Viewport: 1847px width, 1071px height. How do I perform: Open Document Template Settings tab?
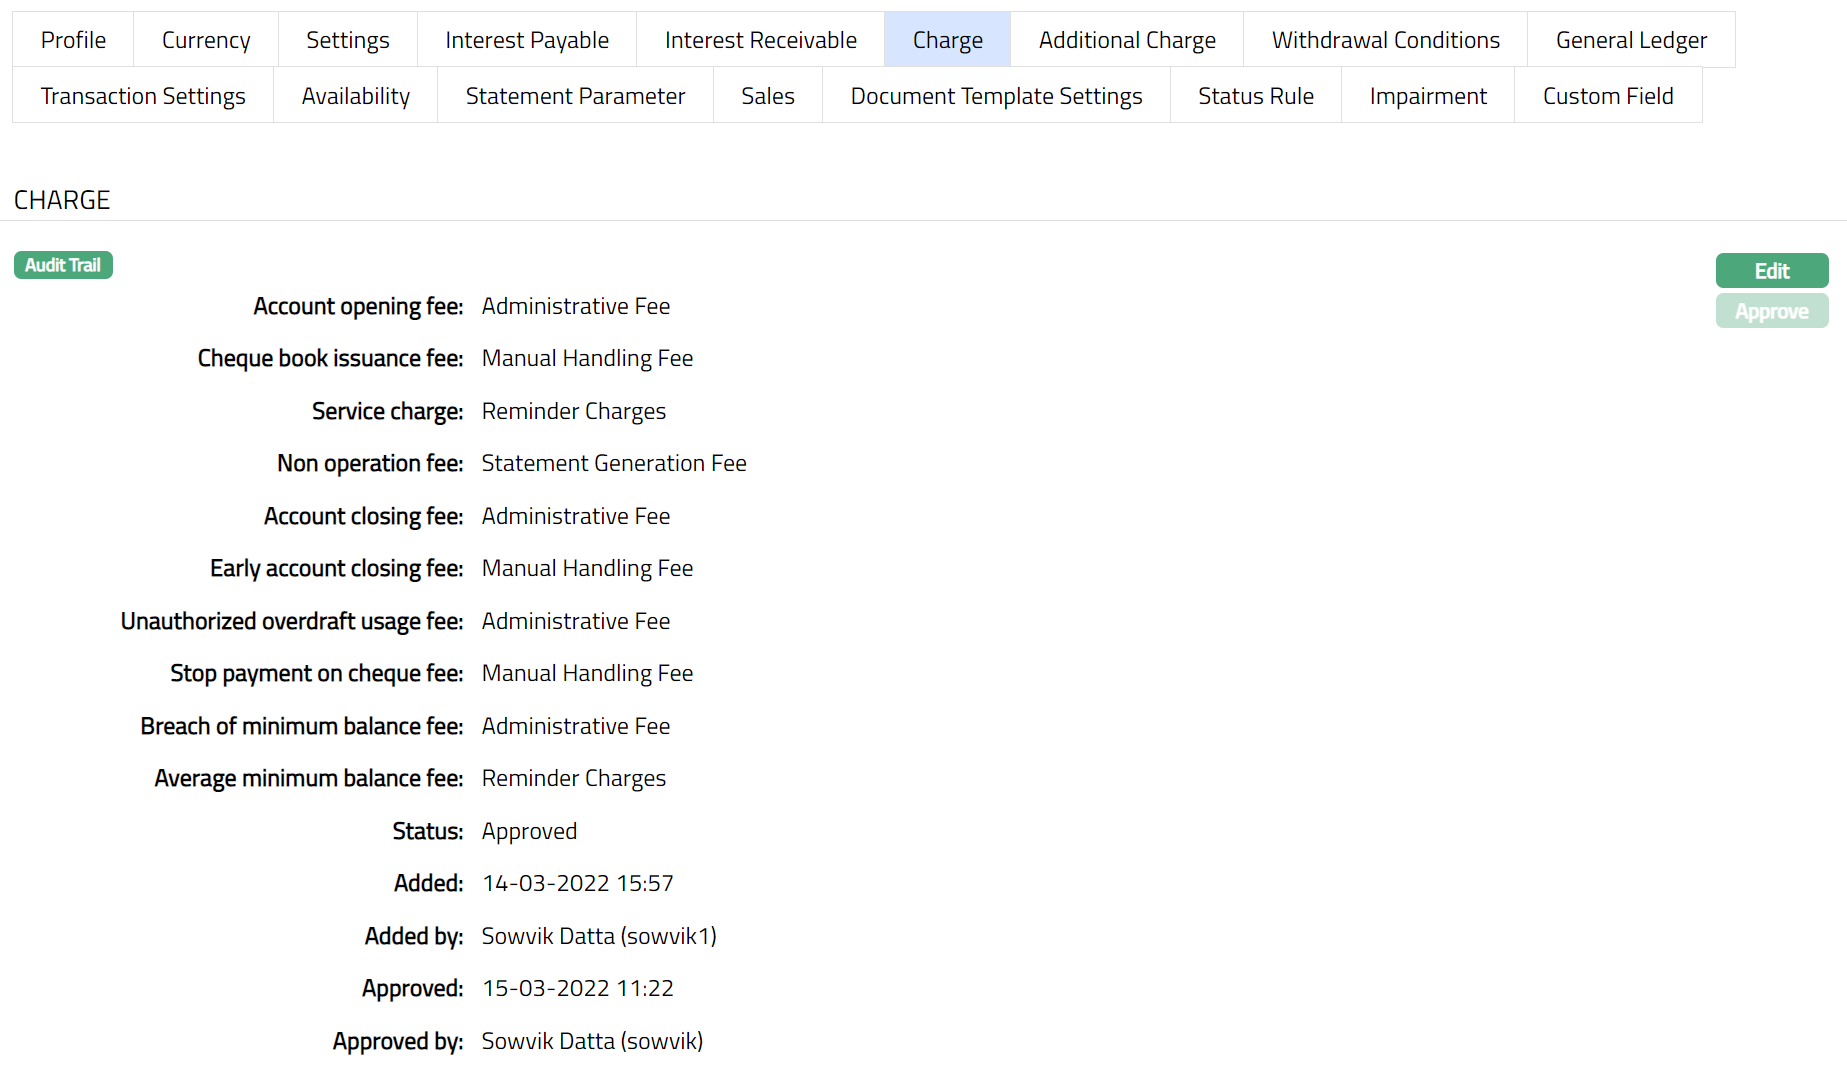pyautogui.click(x=996, y=96)
